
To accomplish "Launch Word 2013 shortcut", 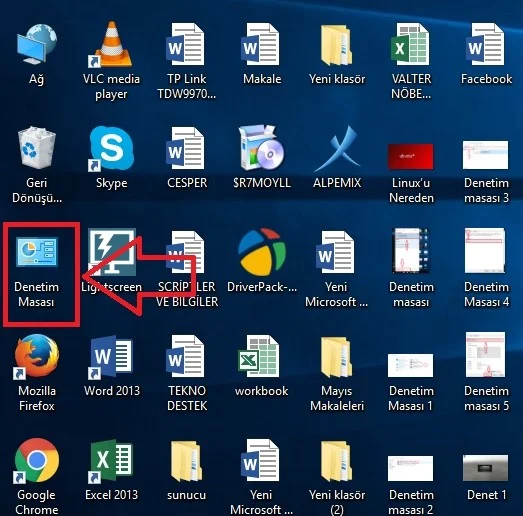I will [111, 357].
